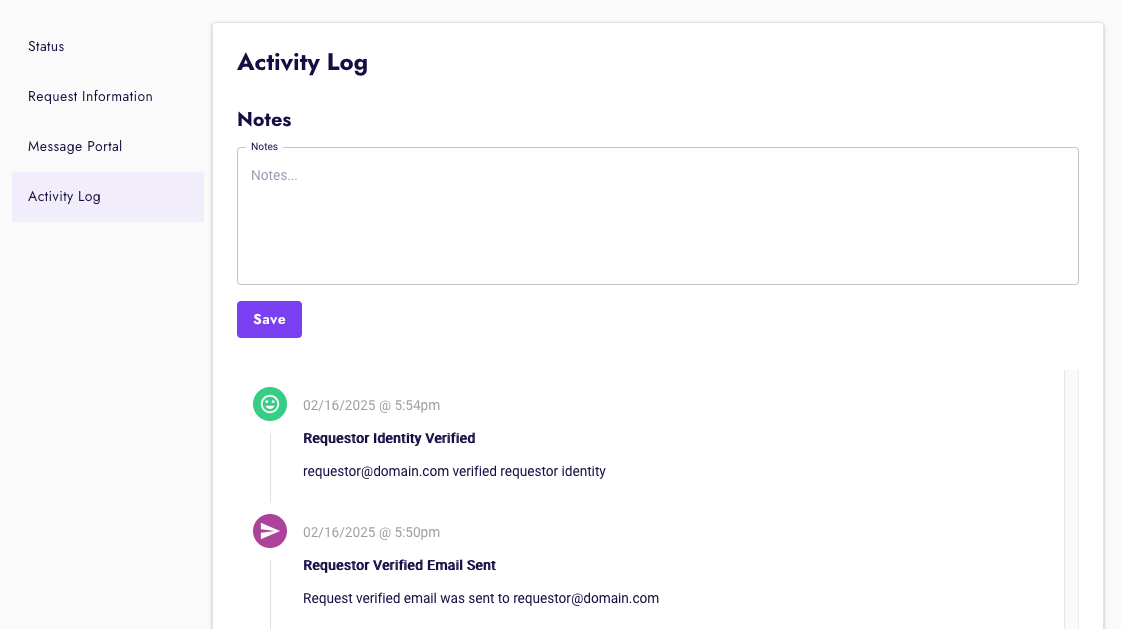
Task: Click the green smiley identity verified icon
Action: pos(270,404)
